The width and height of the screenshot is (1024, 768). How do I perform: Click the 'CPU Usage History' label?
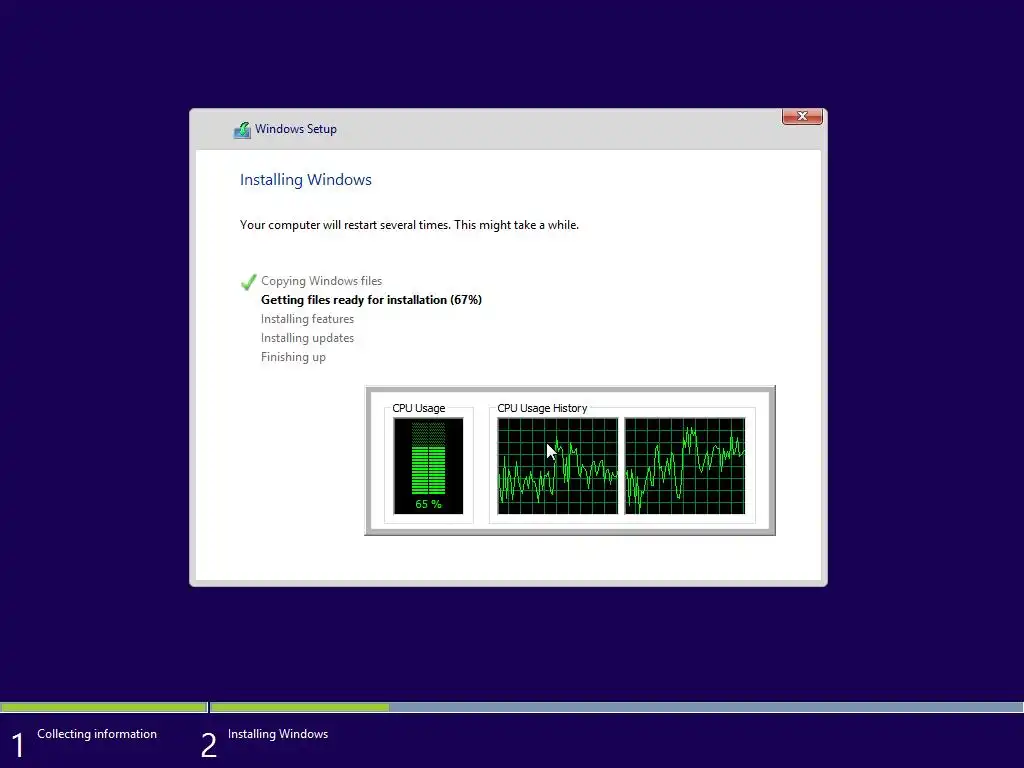pos(542,408)
